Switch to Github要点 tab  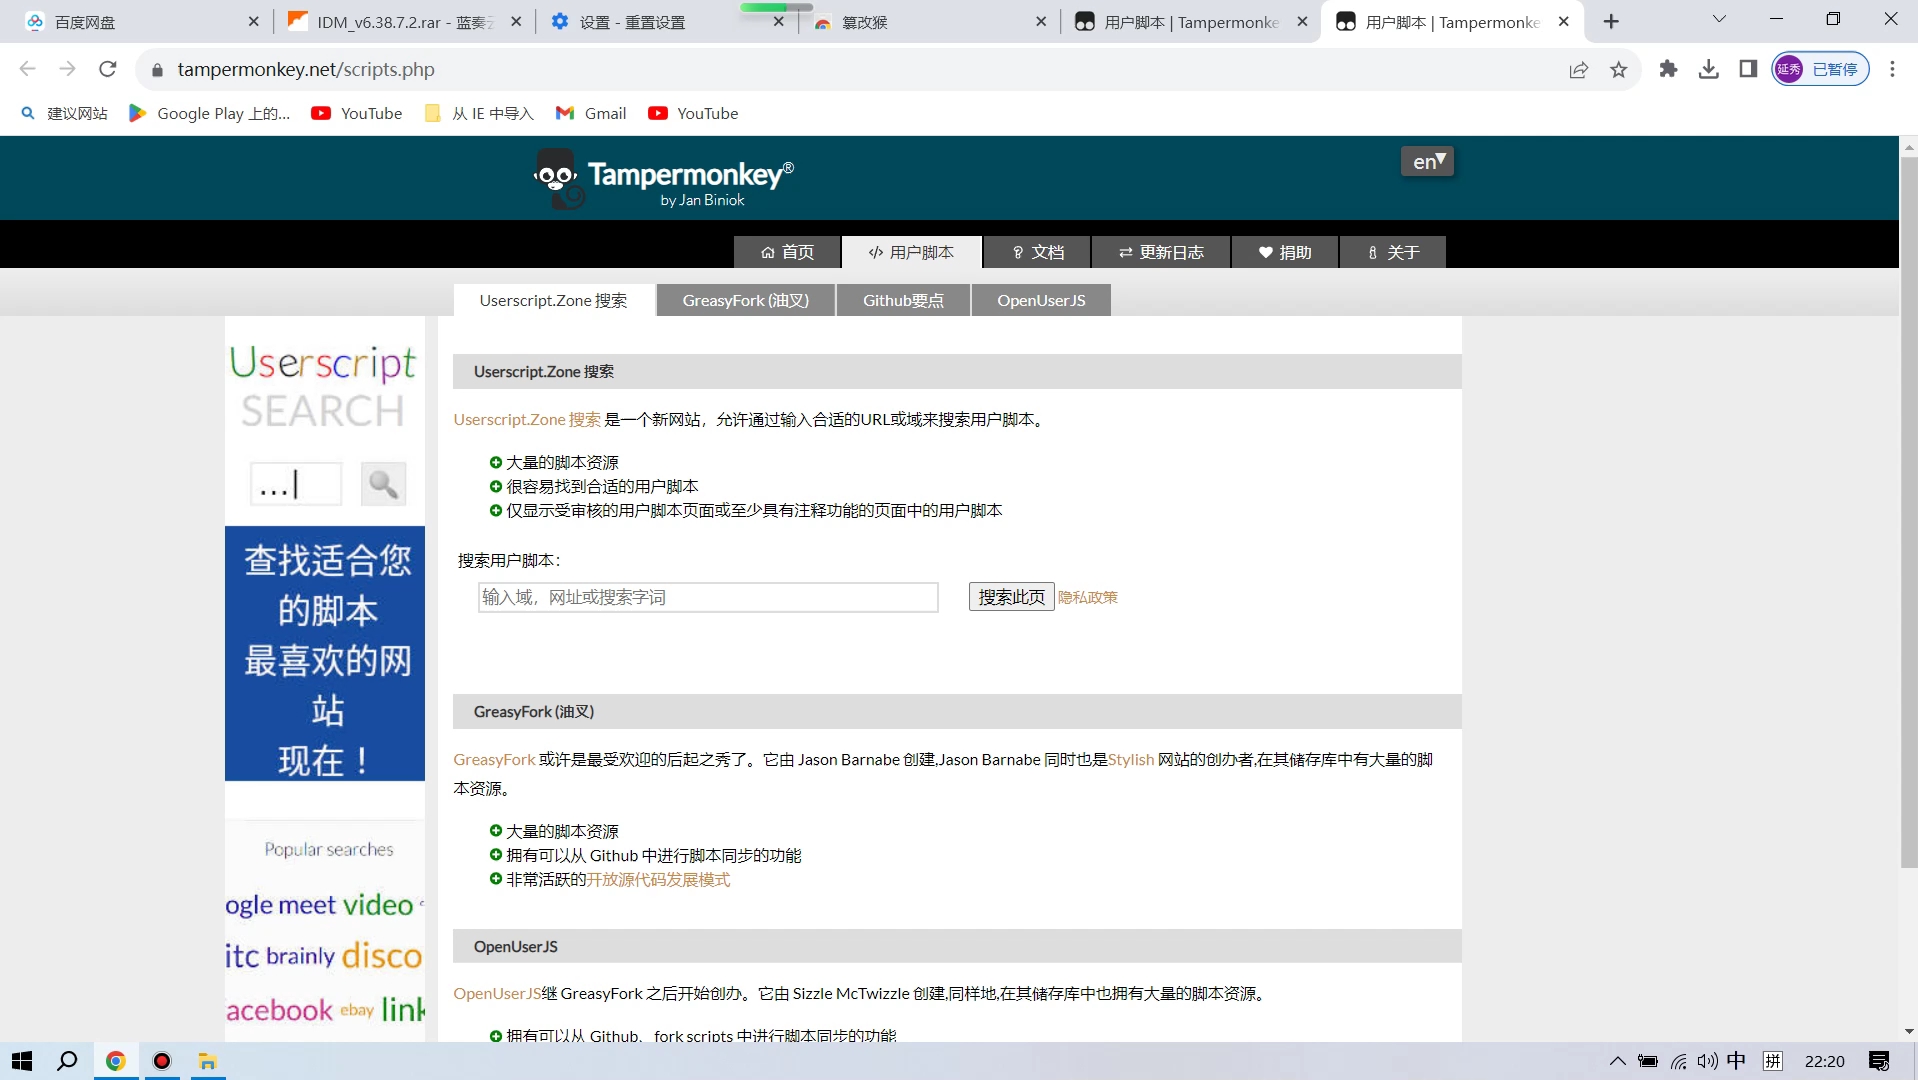pos(903,300)
